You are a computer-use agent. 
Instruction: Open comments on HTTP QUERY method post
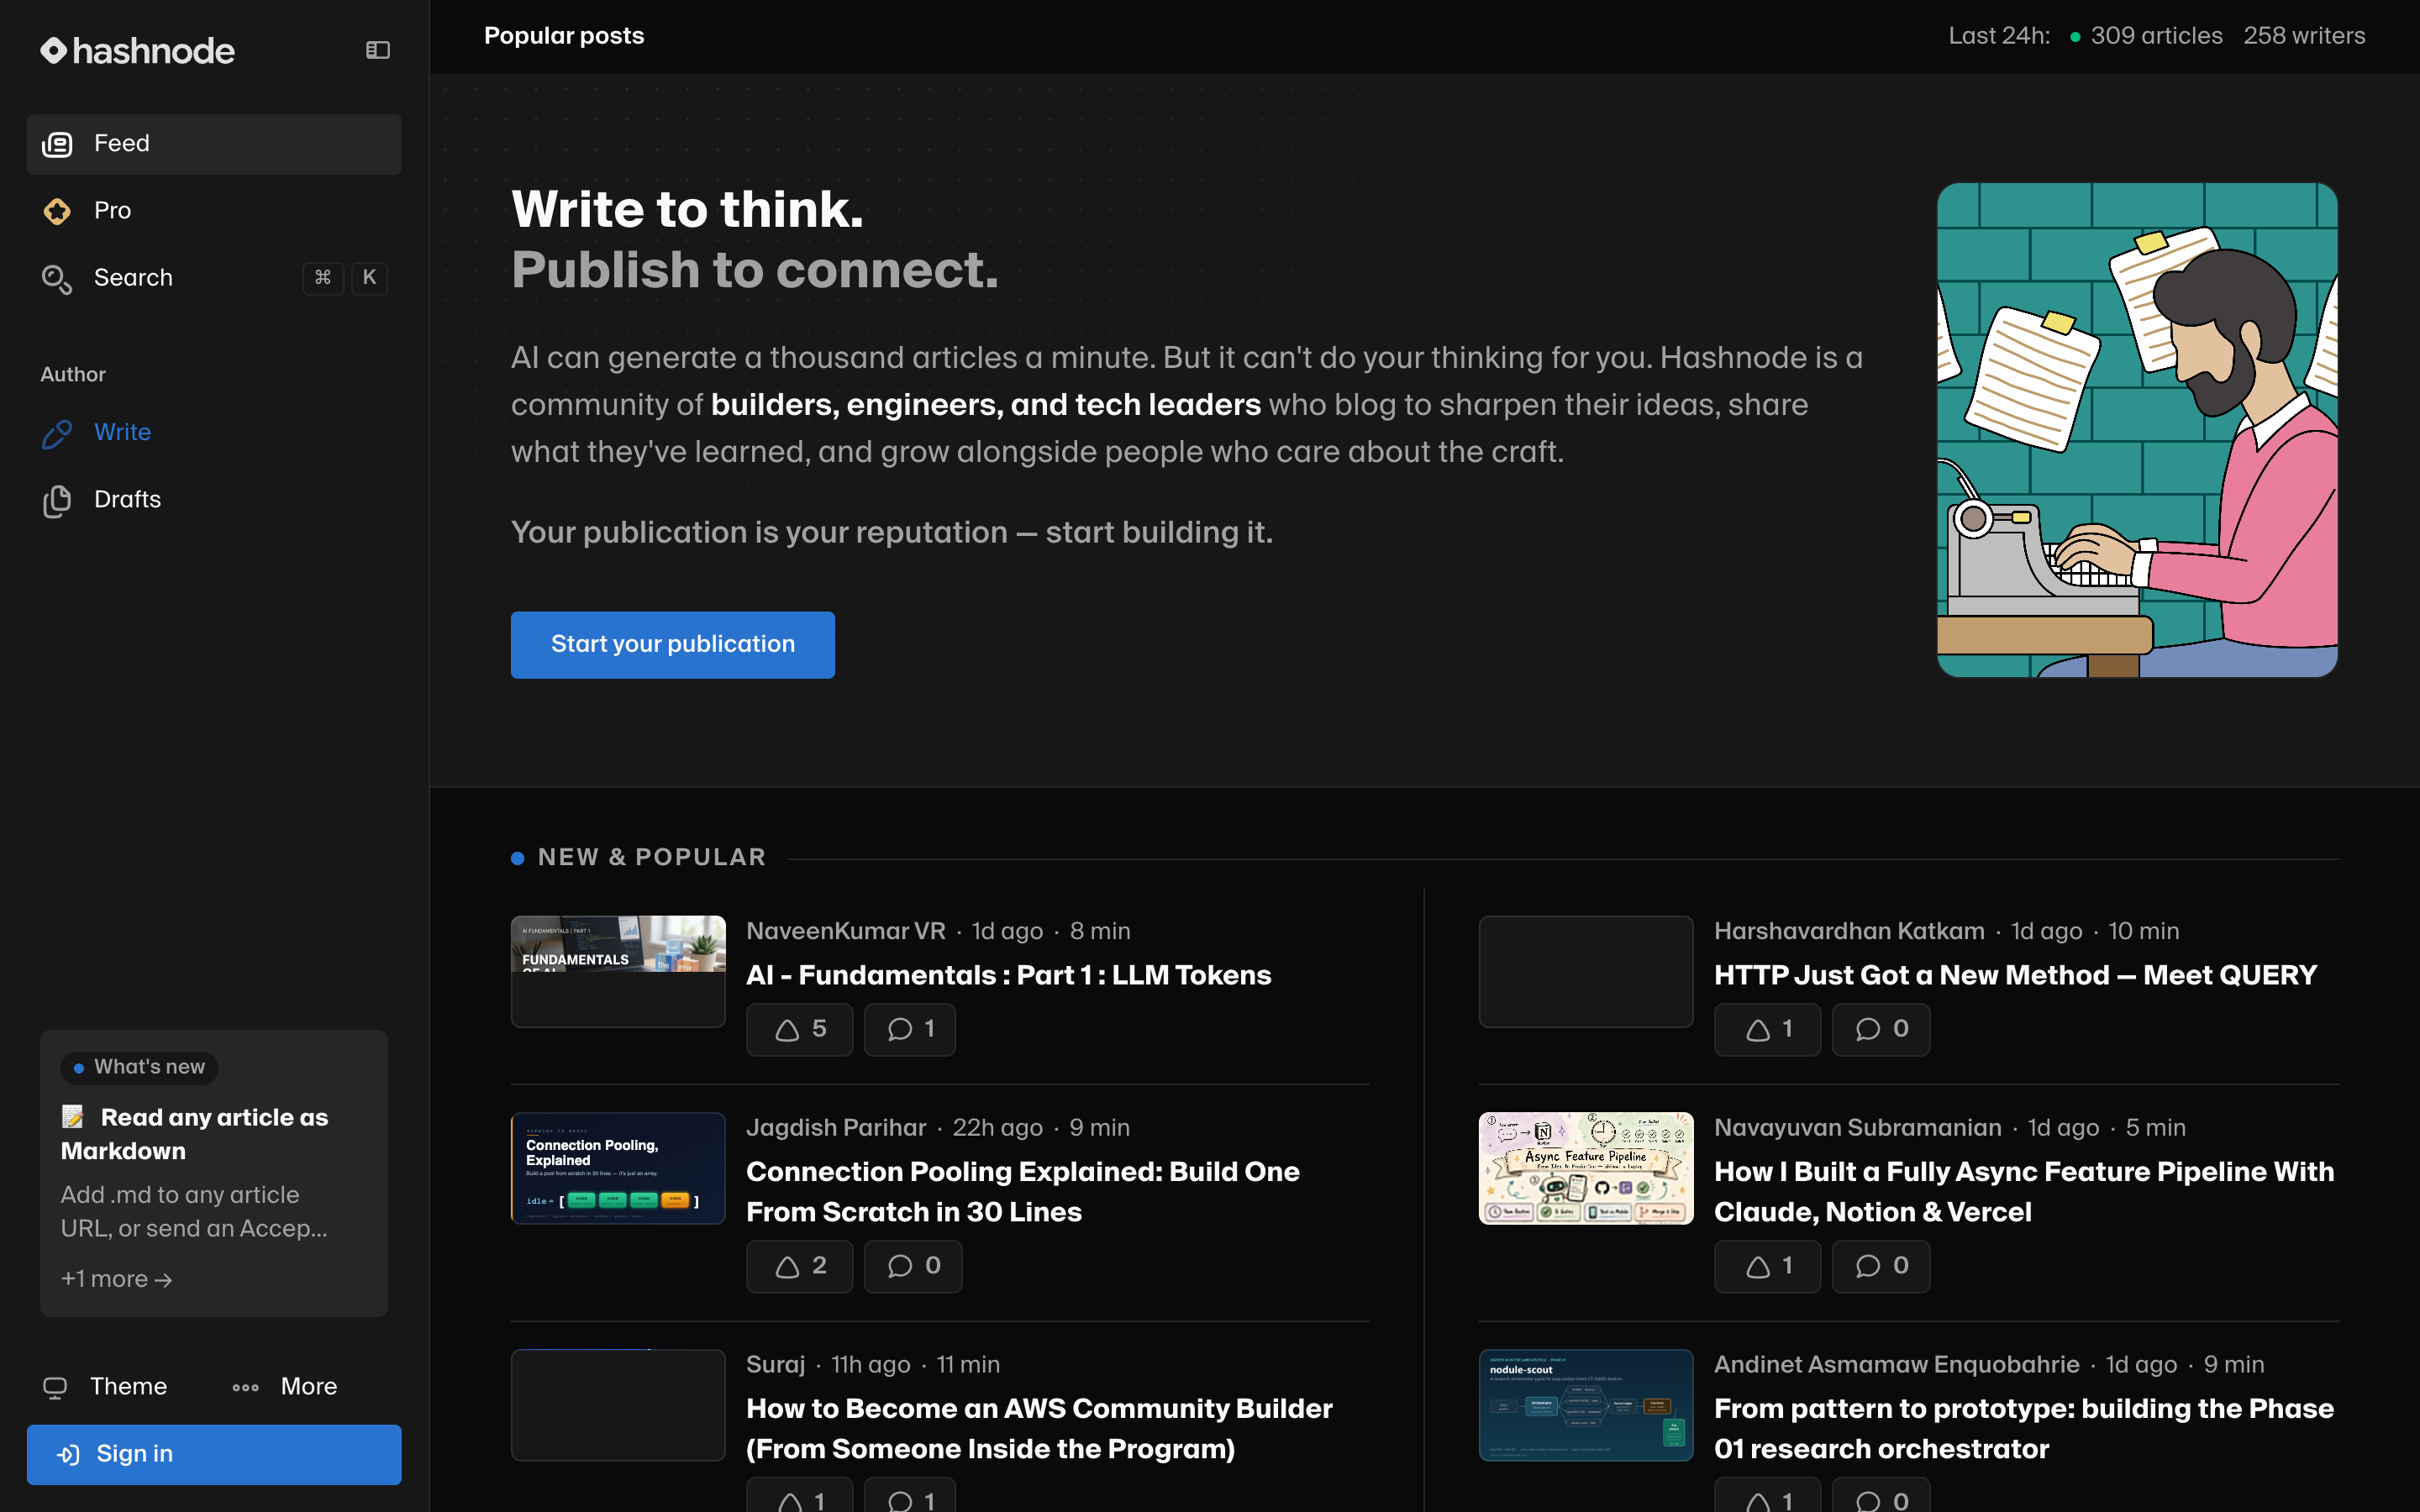coord(1880,1029)
